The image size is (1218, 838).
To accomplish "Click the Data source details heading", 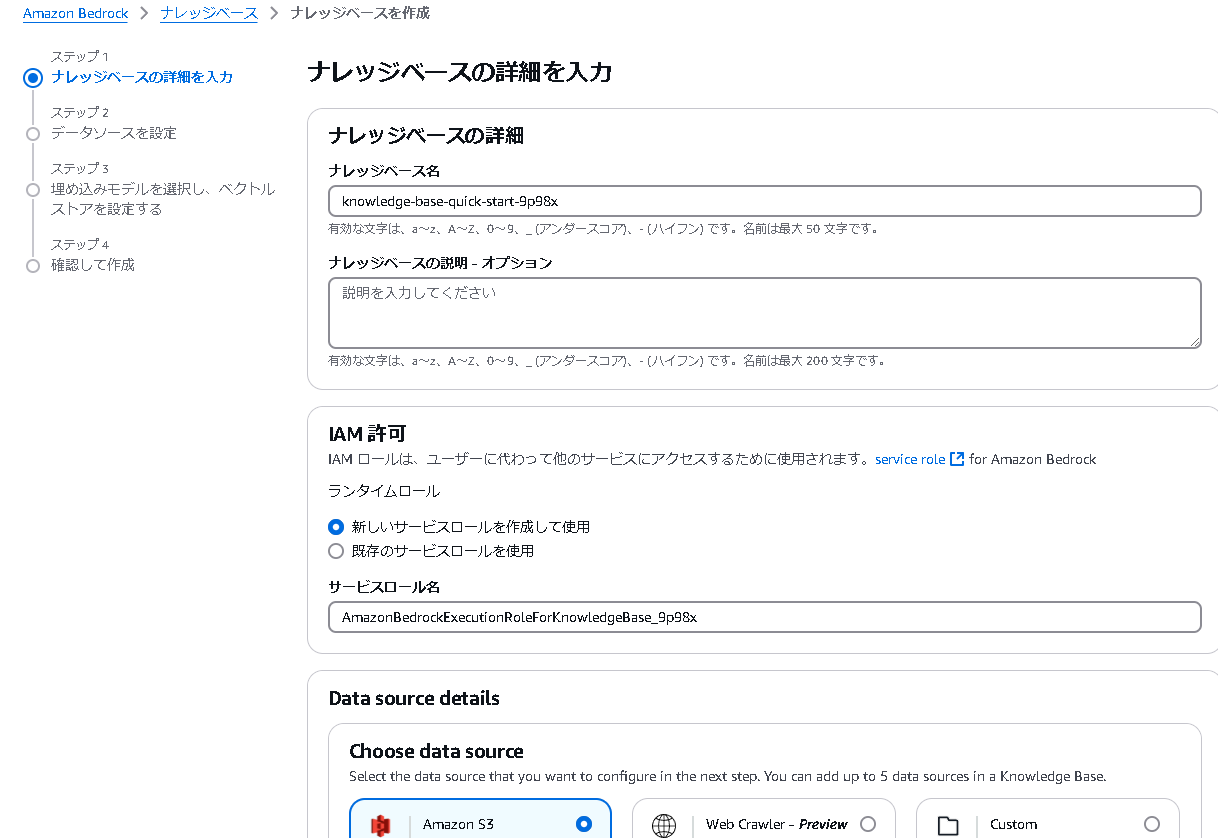I will click(x=414, y=698).
